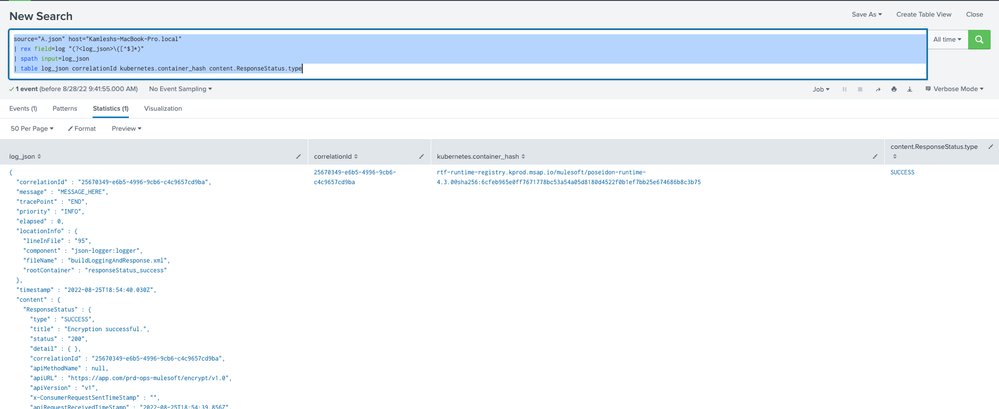Open the Format table options

82,128
